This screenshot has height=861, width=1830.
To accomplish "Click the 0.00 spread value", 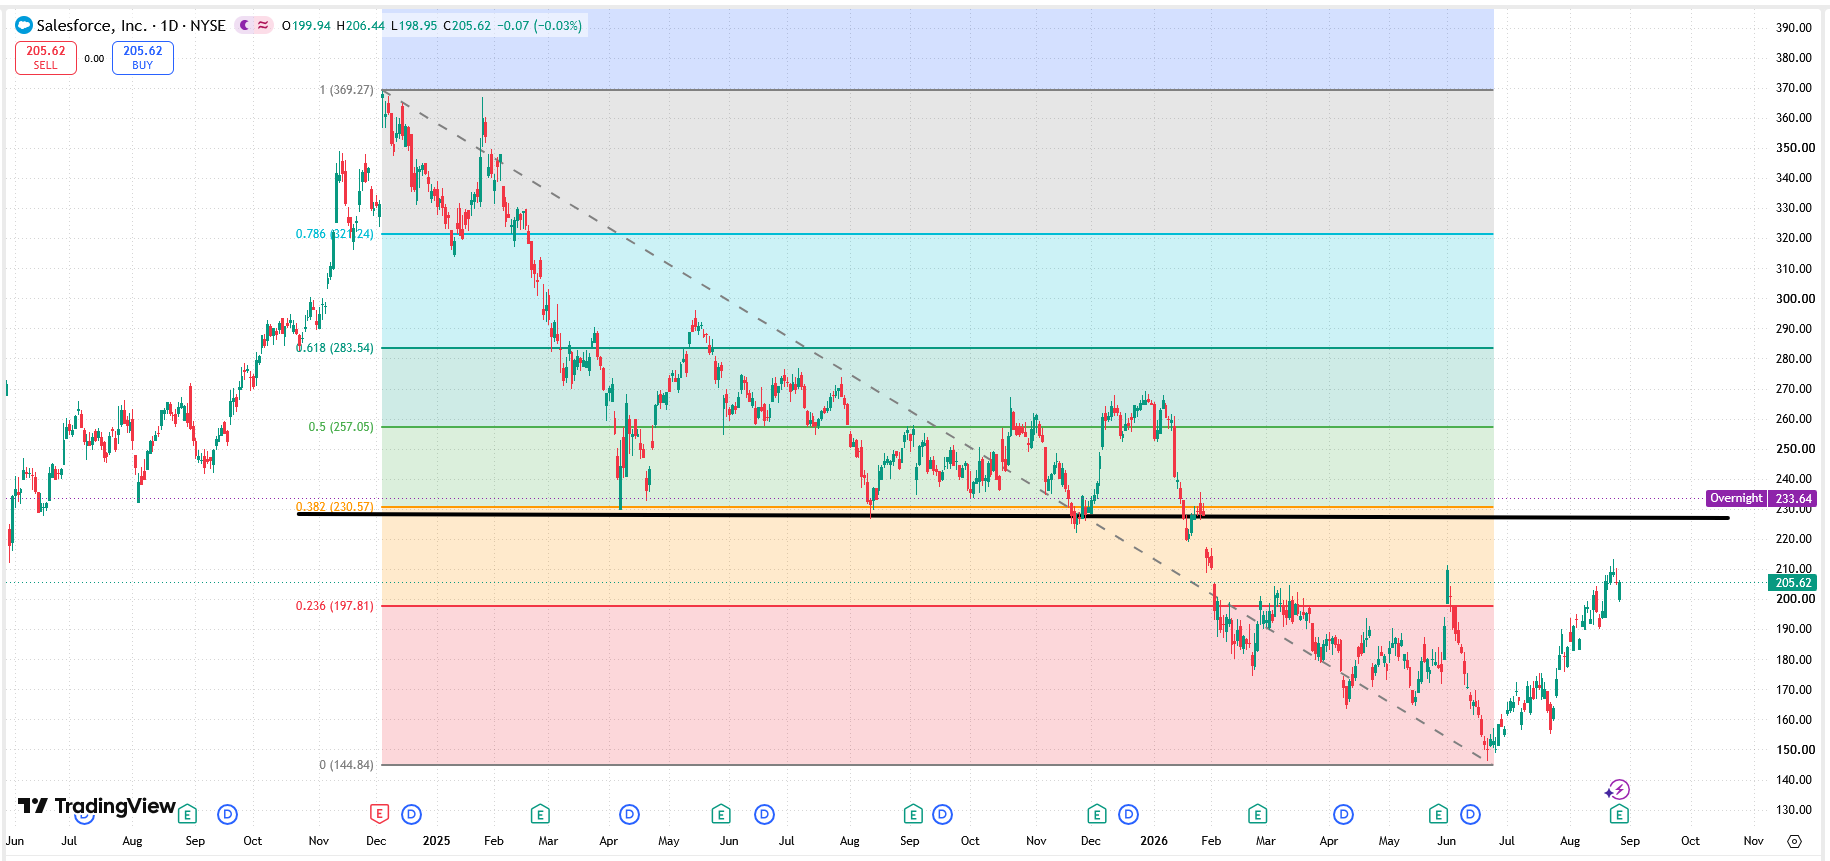I will (x=94, y=58).
